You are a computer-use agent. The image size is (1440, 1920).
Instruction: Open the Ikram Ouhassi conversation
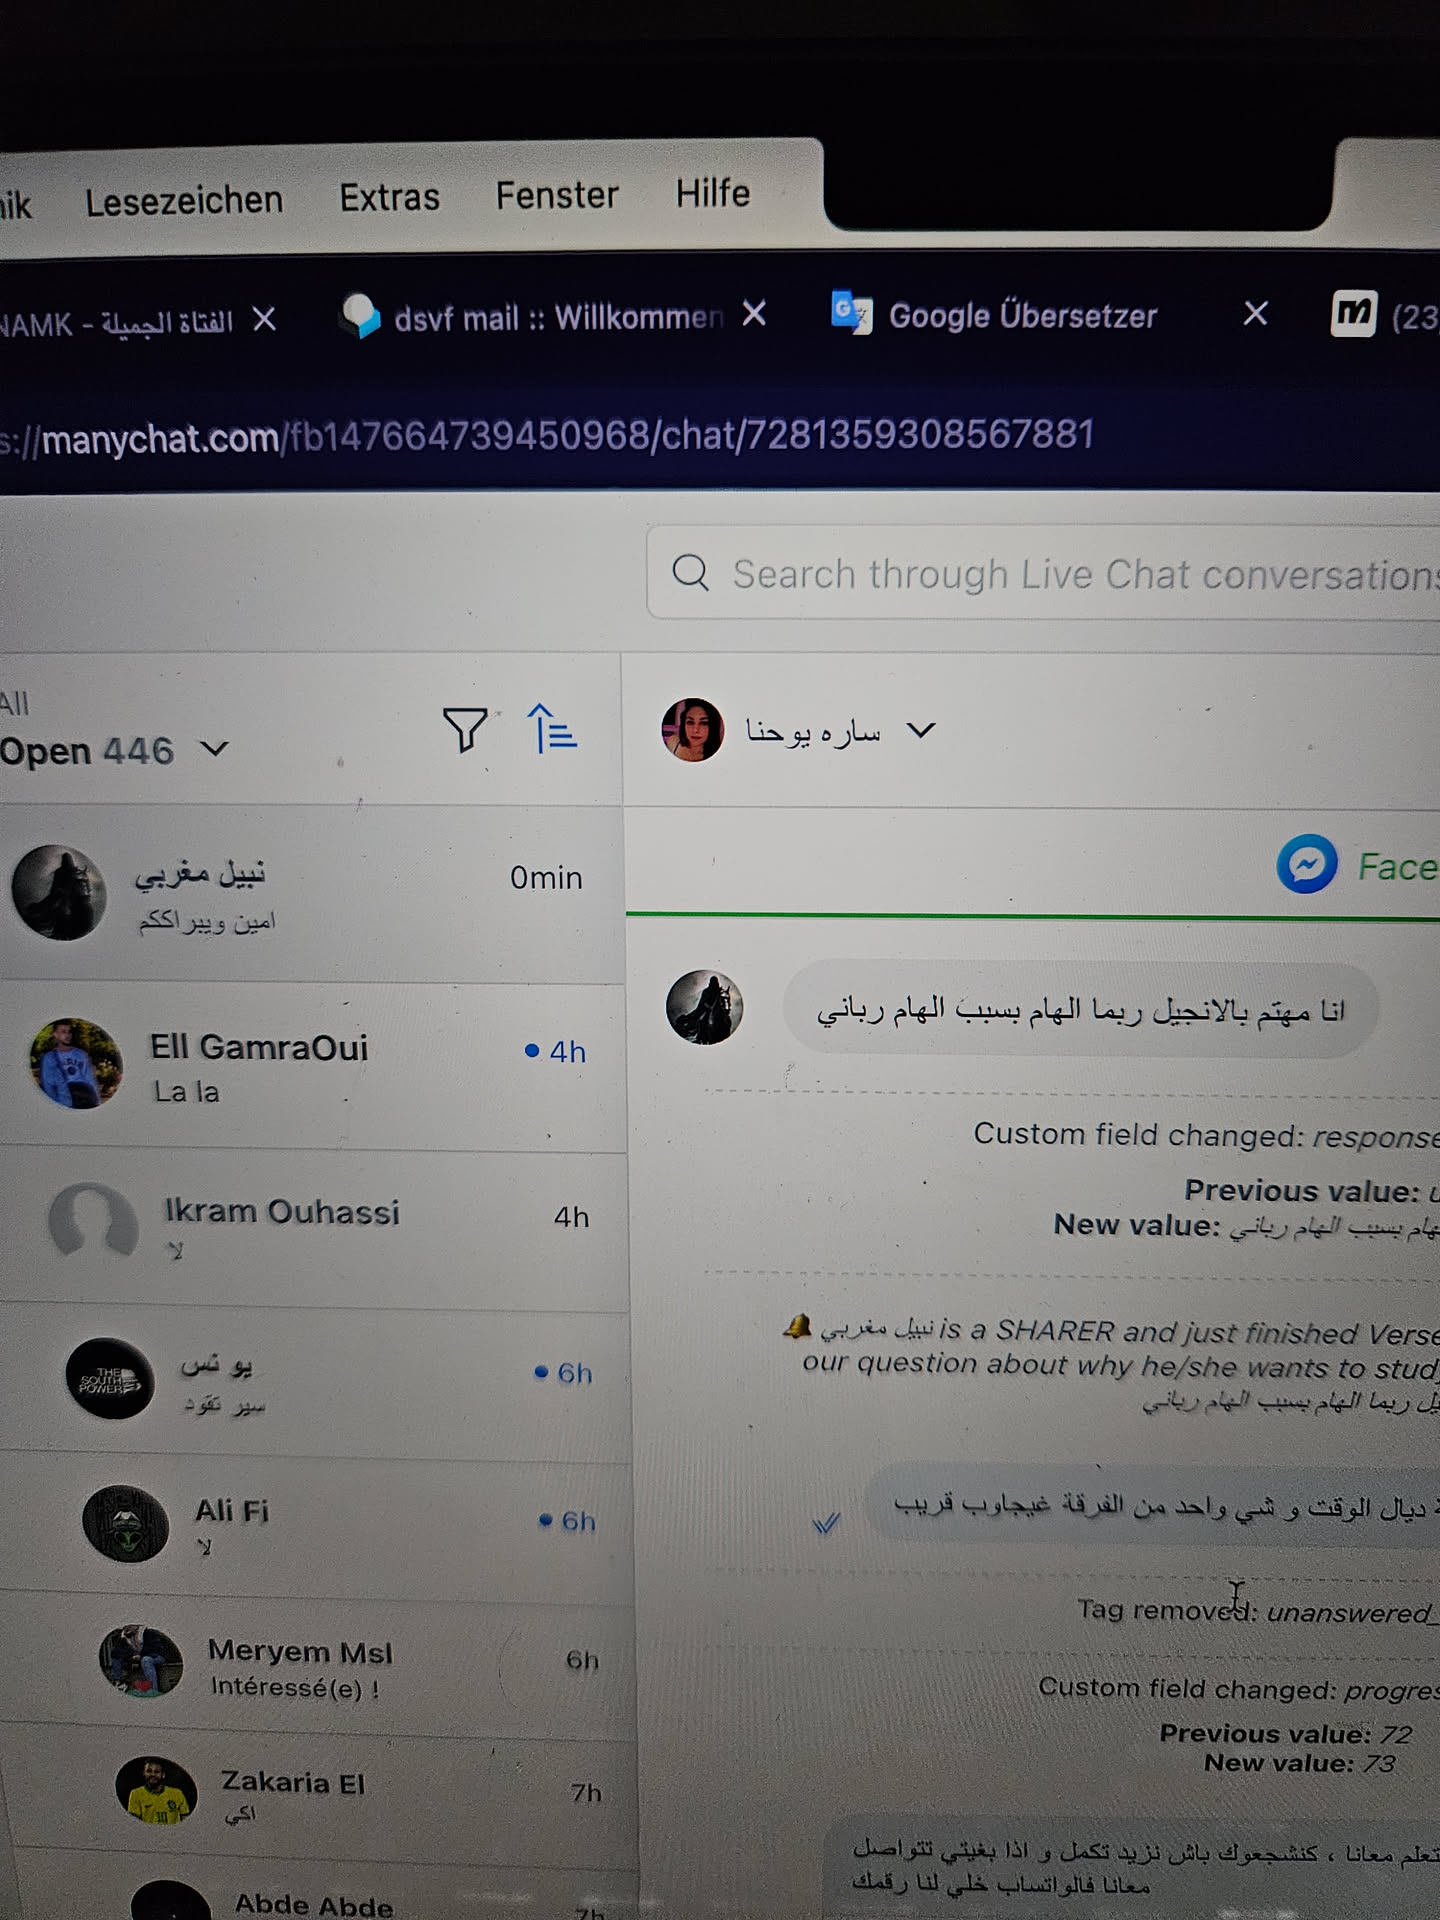pos(314,1229)
